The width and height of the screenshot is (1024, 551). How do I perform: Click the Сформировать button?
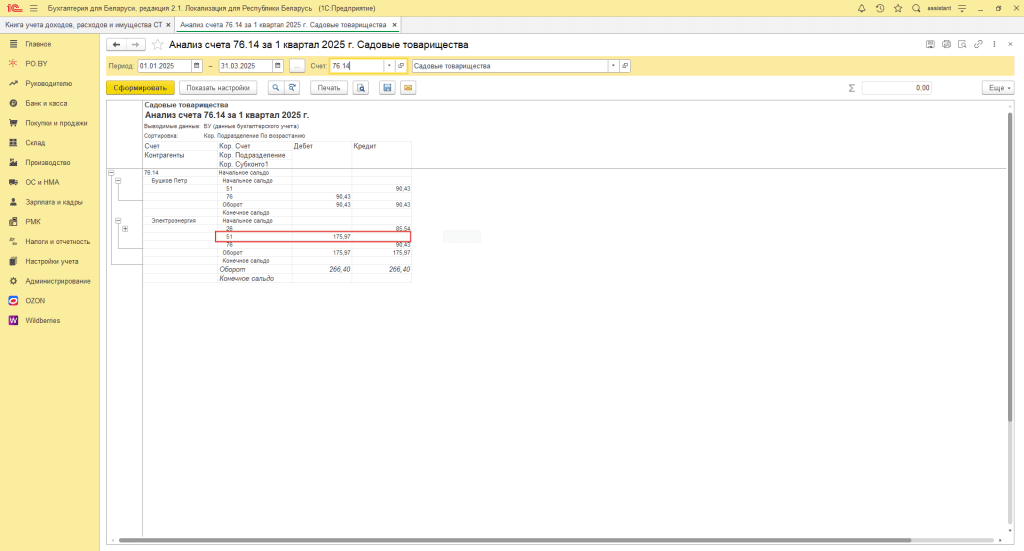tap(140, 87)
